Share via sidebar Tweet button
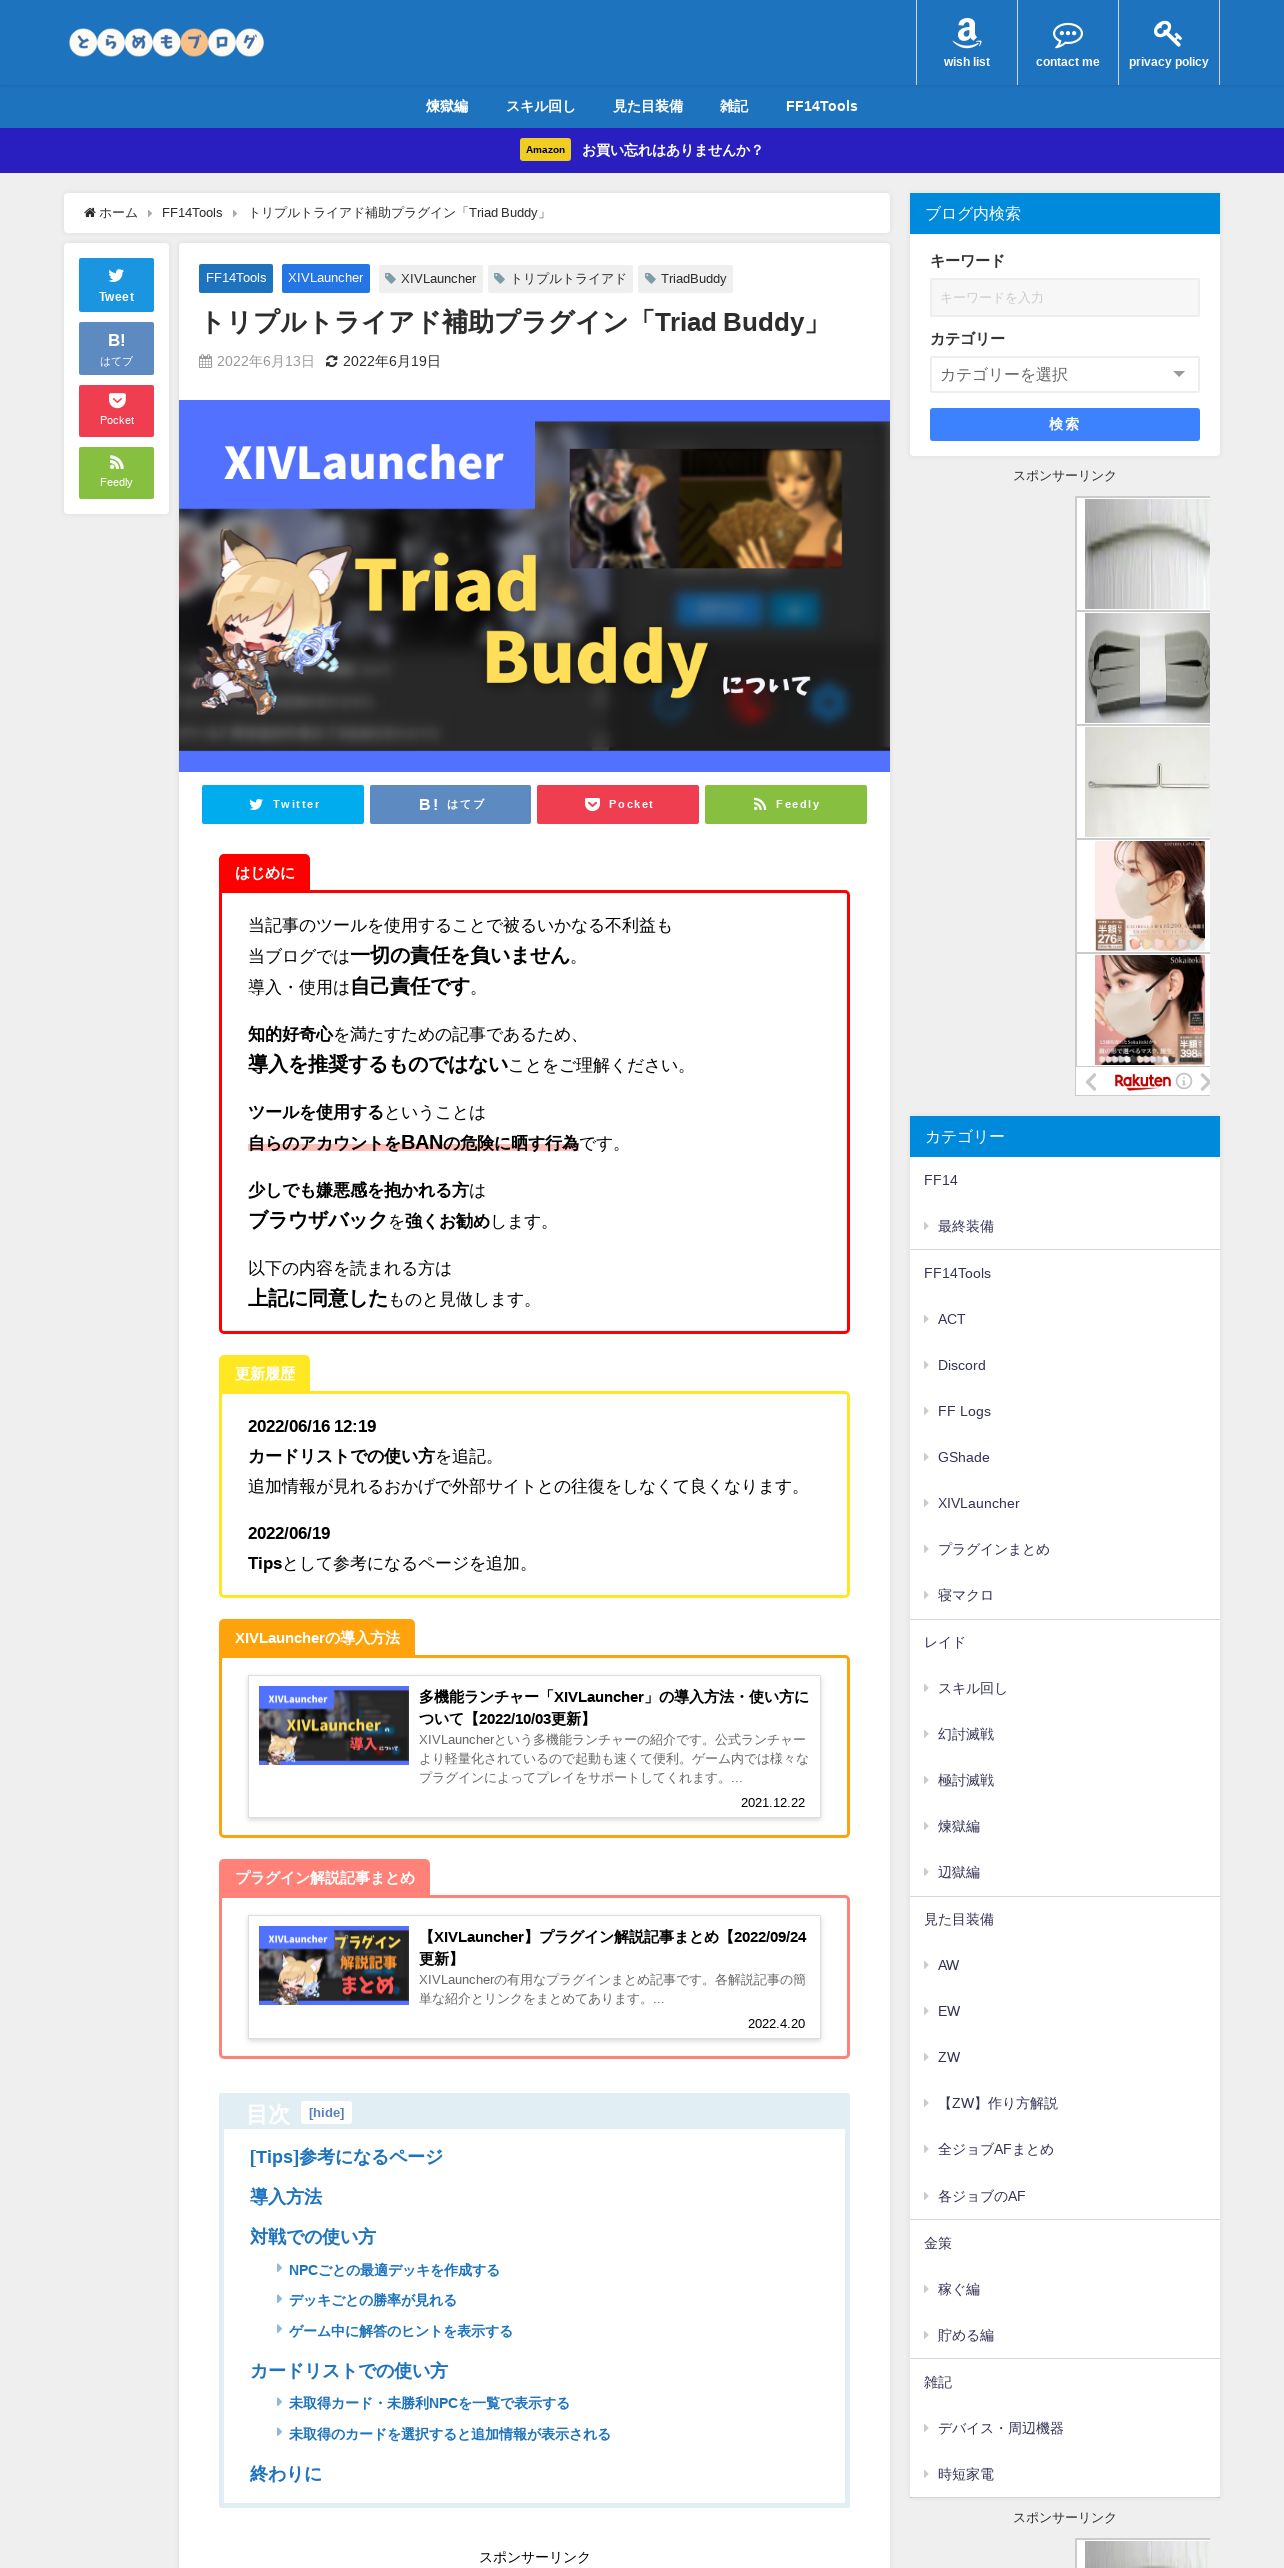This screenshot has width=1284, height=2568. coord(116,285)
